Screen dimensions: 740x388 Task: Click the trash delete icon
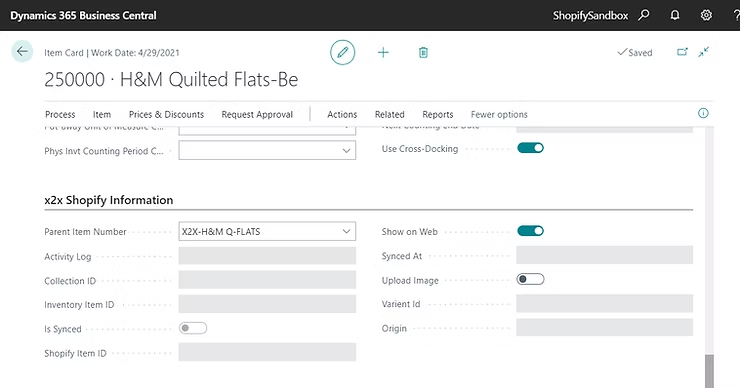(x=423, y=52)
